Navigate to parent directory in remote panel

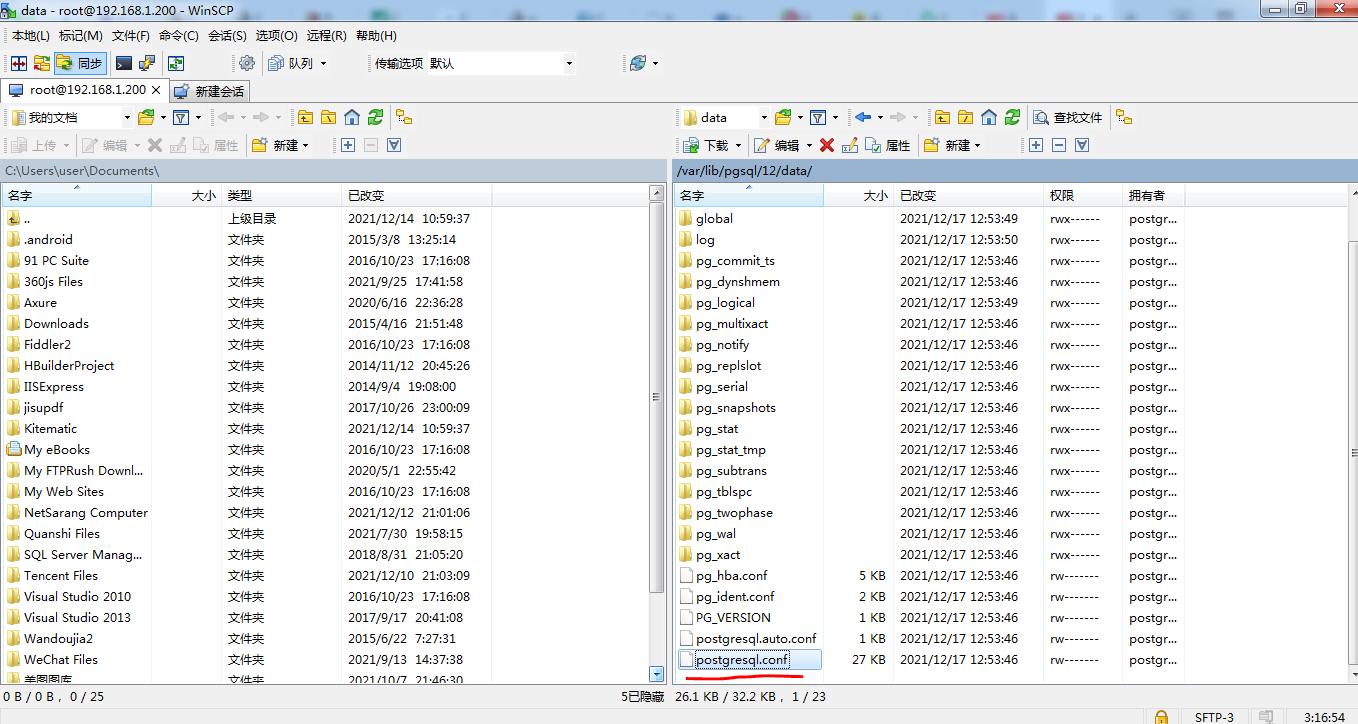click(x=941, y=118)
